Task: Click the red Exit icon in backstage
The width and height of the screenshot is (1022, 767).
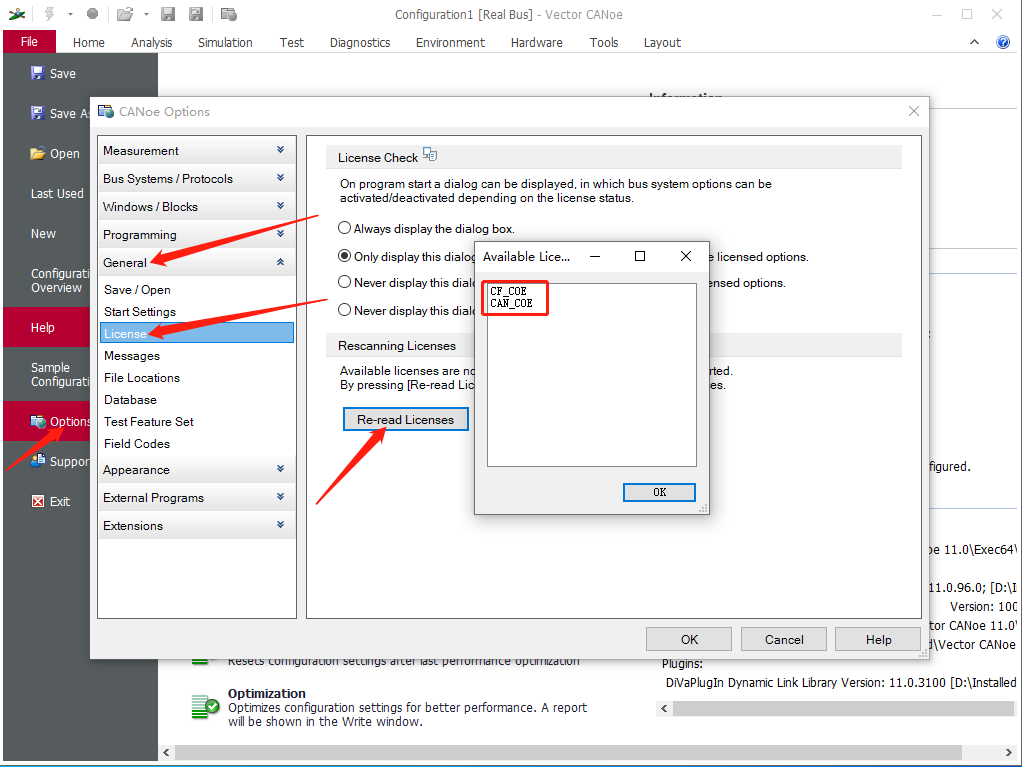Action: click(38, 501)
